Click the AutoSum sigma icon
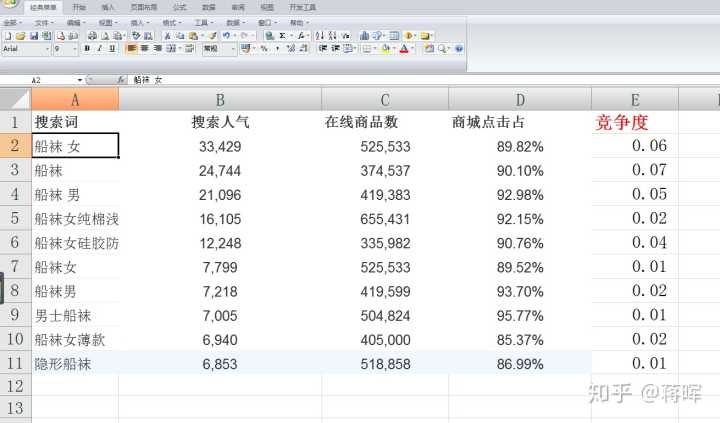 (283, 35)
